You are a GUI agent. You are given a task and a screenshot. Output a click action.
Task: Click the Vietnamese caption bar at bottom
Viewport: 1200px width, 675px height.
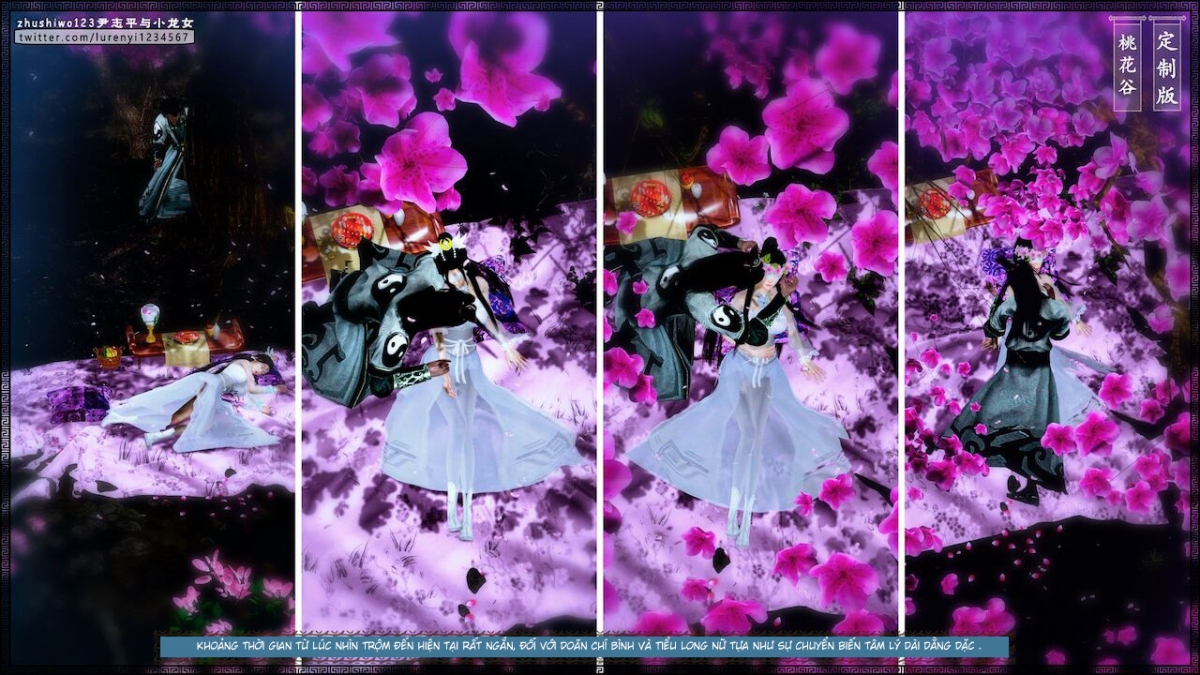pyautogui.click(x=584, y=646)
